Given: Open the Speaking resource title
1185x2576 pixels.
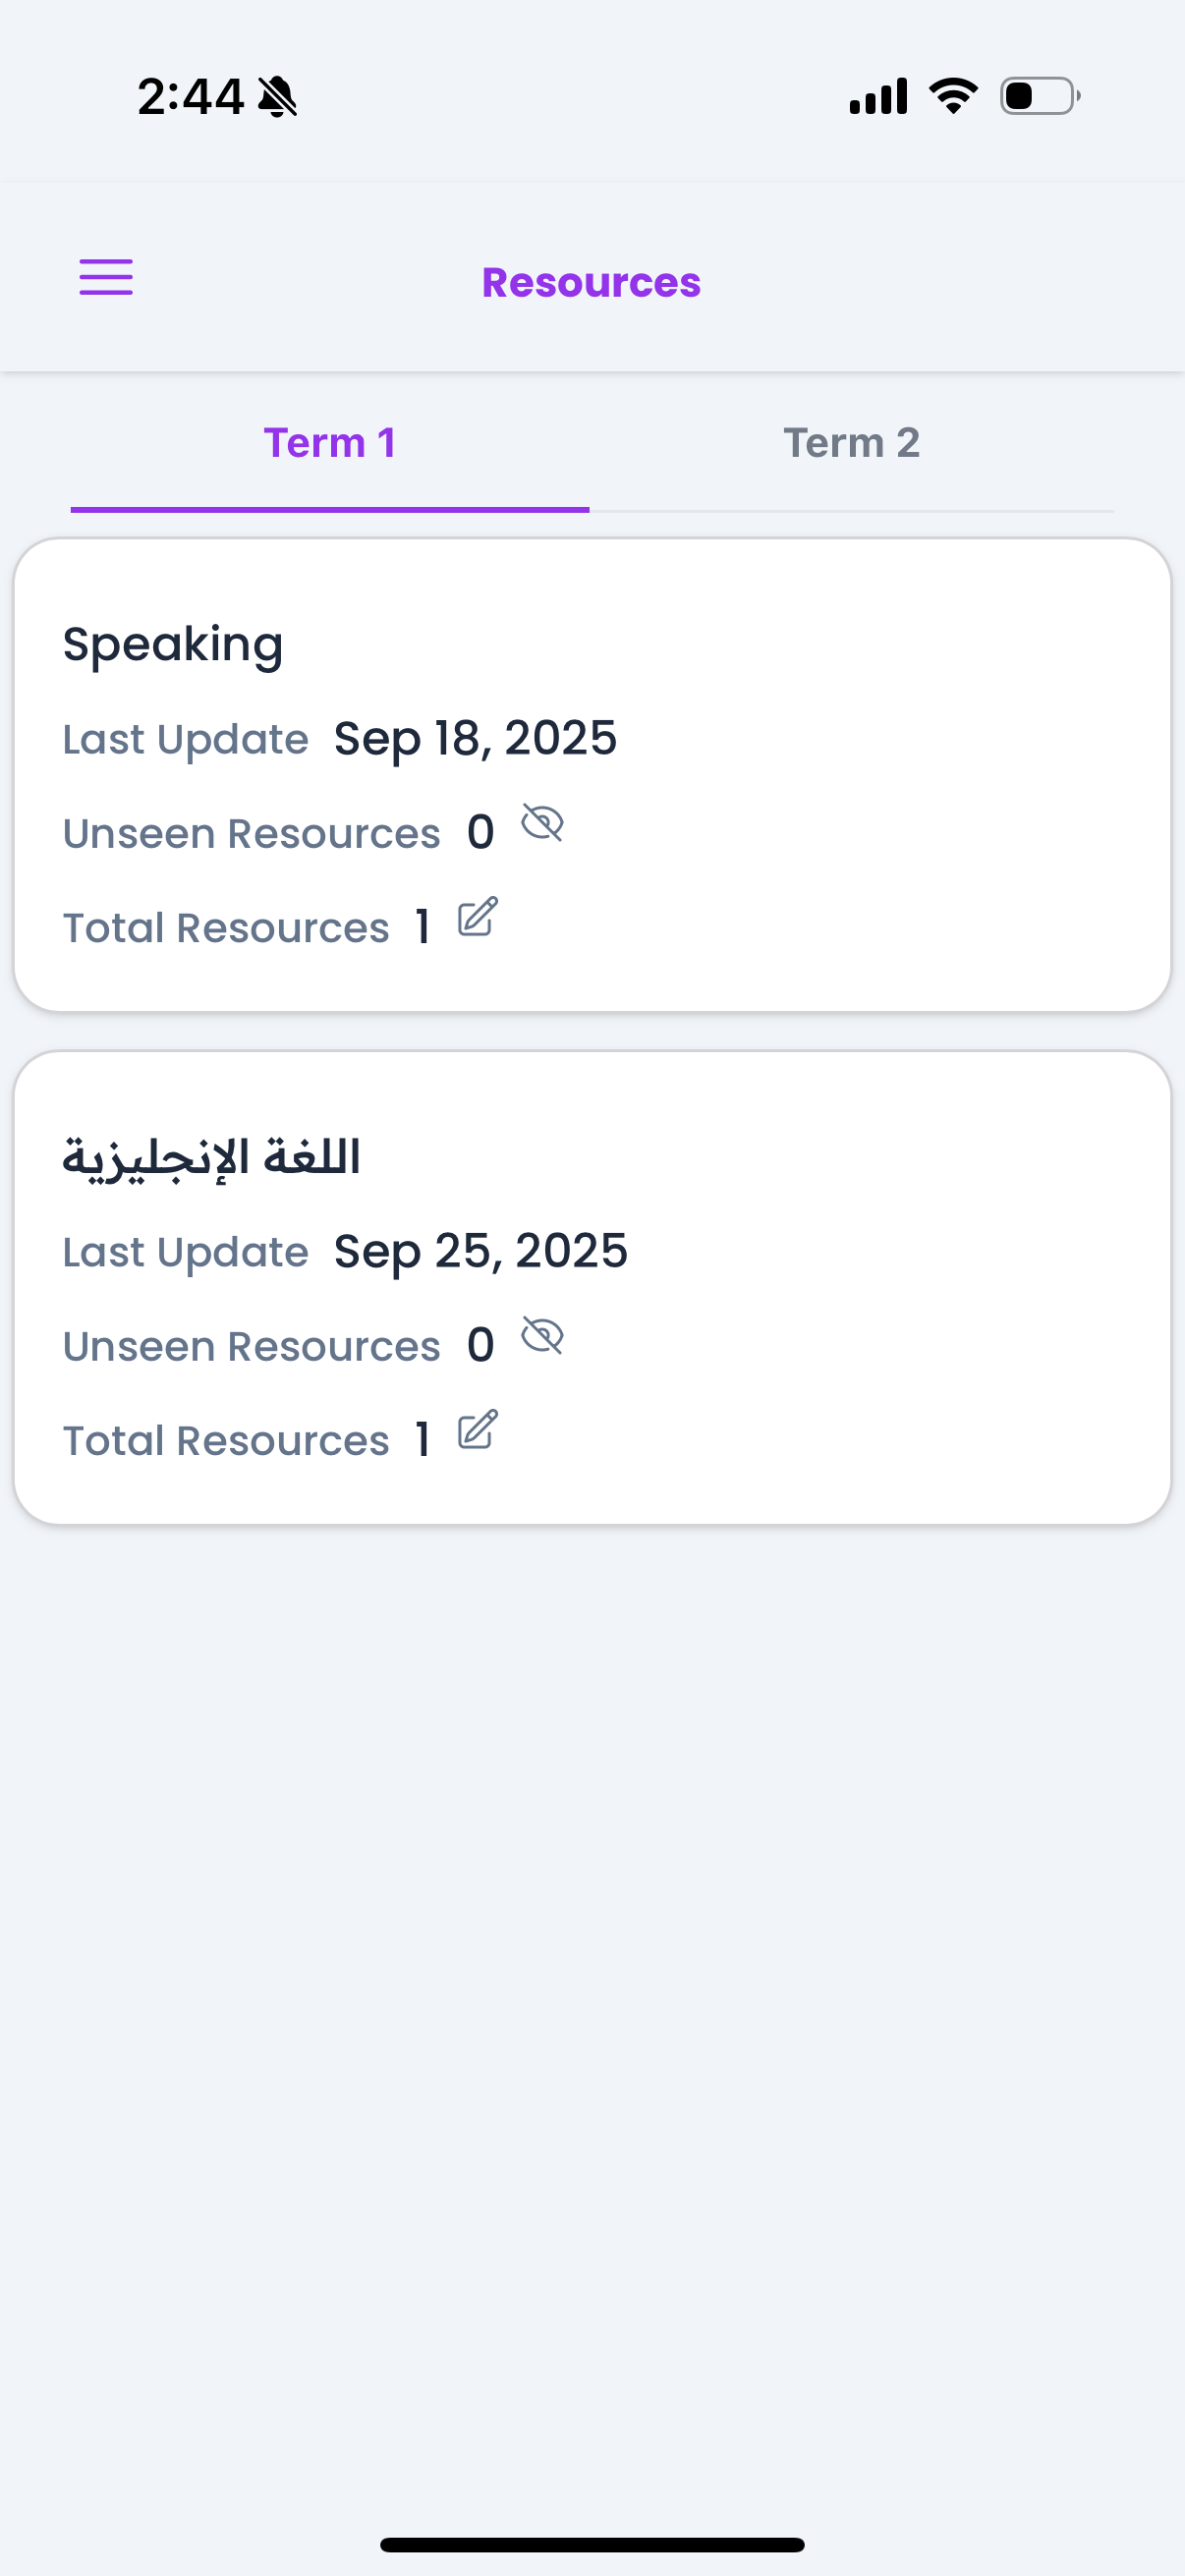Looking at the screenshot, I should click(x=173, y=645).
